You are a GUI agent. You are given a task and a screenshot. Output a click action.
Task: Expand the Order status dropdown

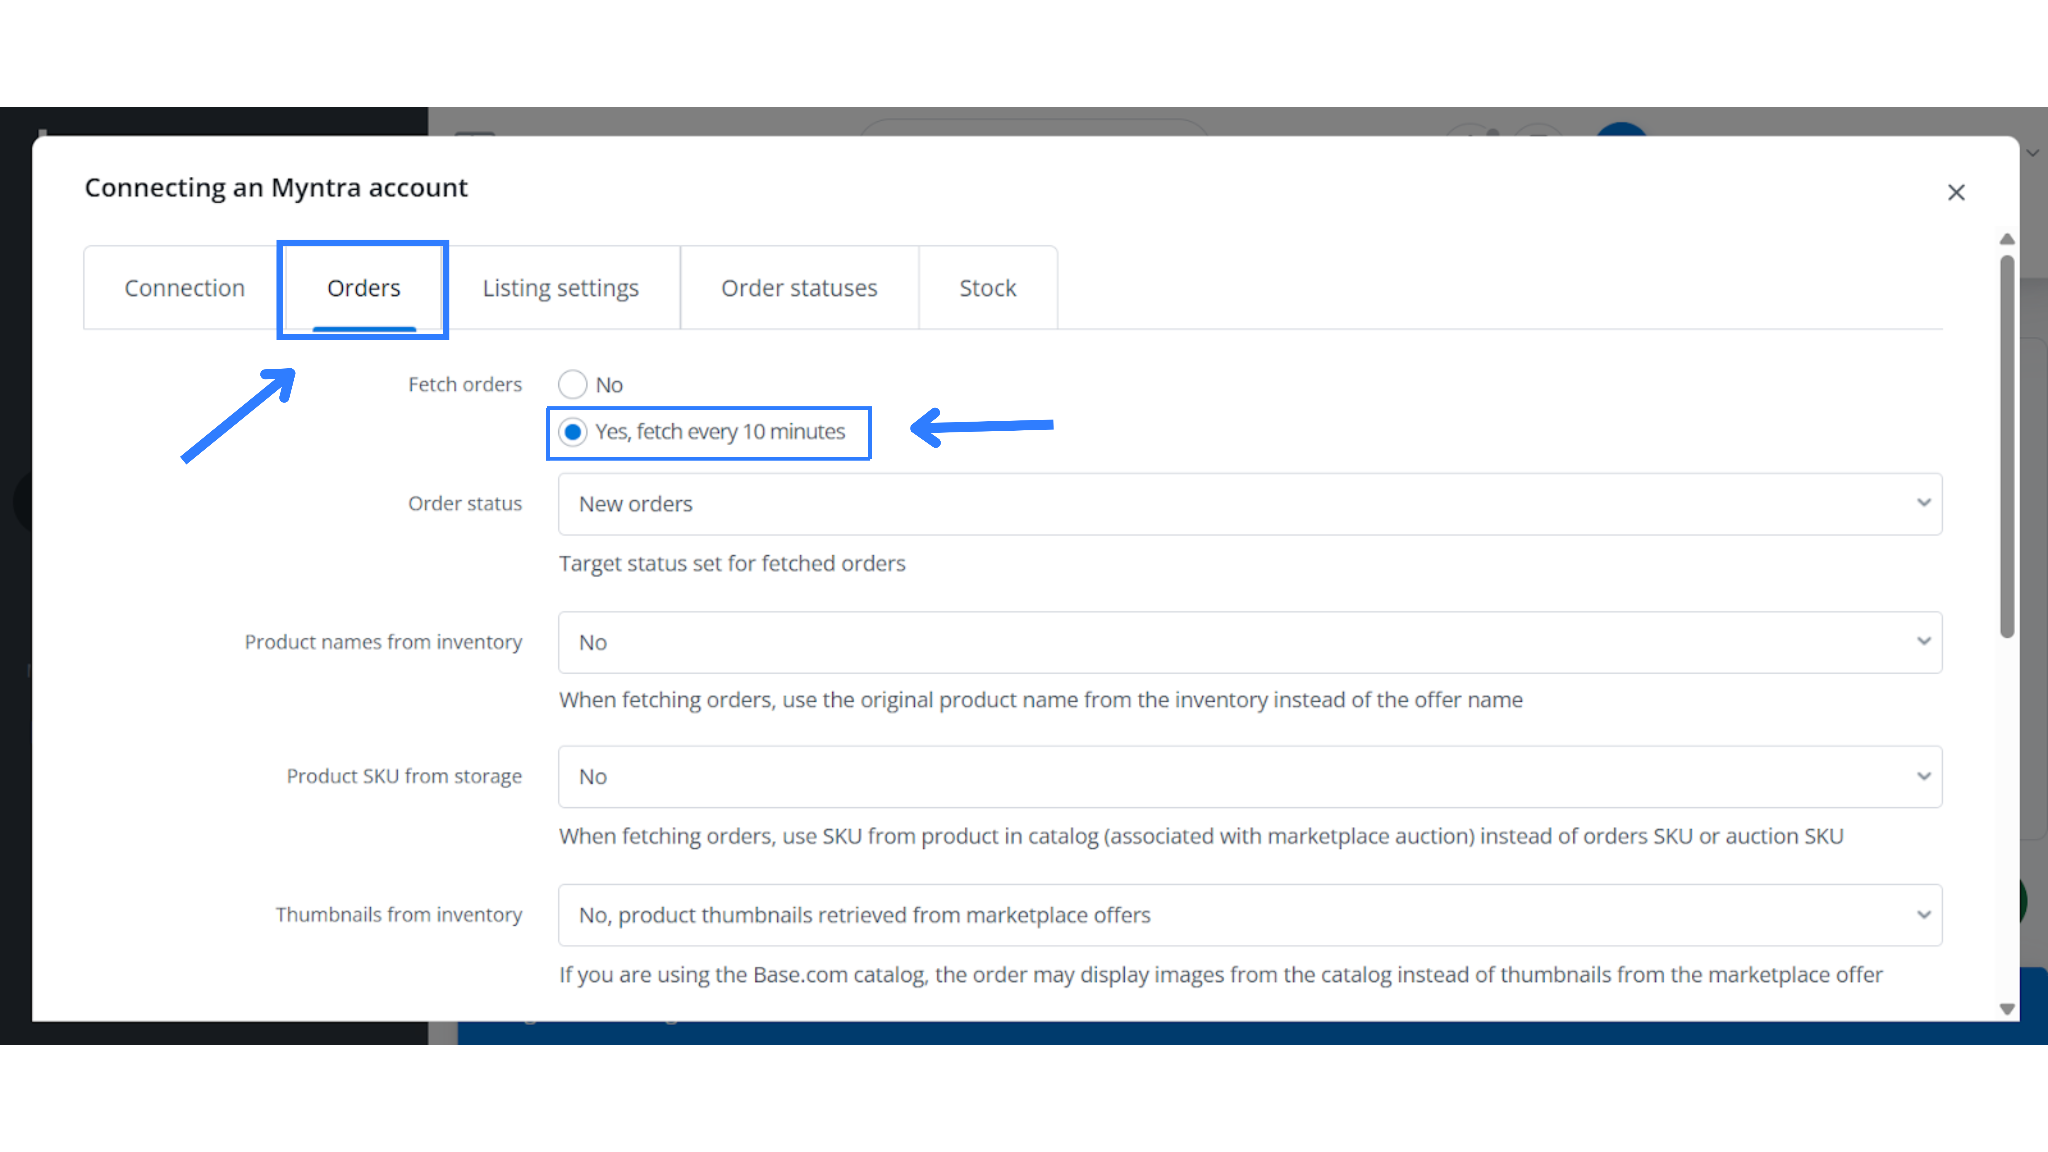(1248, 504)
